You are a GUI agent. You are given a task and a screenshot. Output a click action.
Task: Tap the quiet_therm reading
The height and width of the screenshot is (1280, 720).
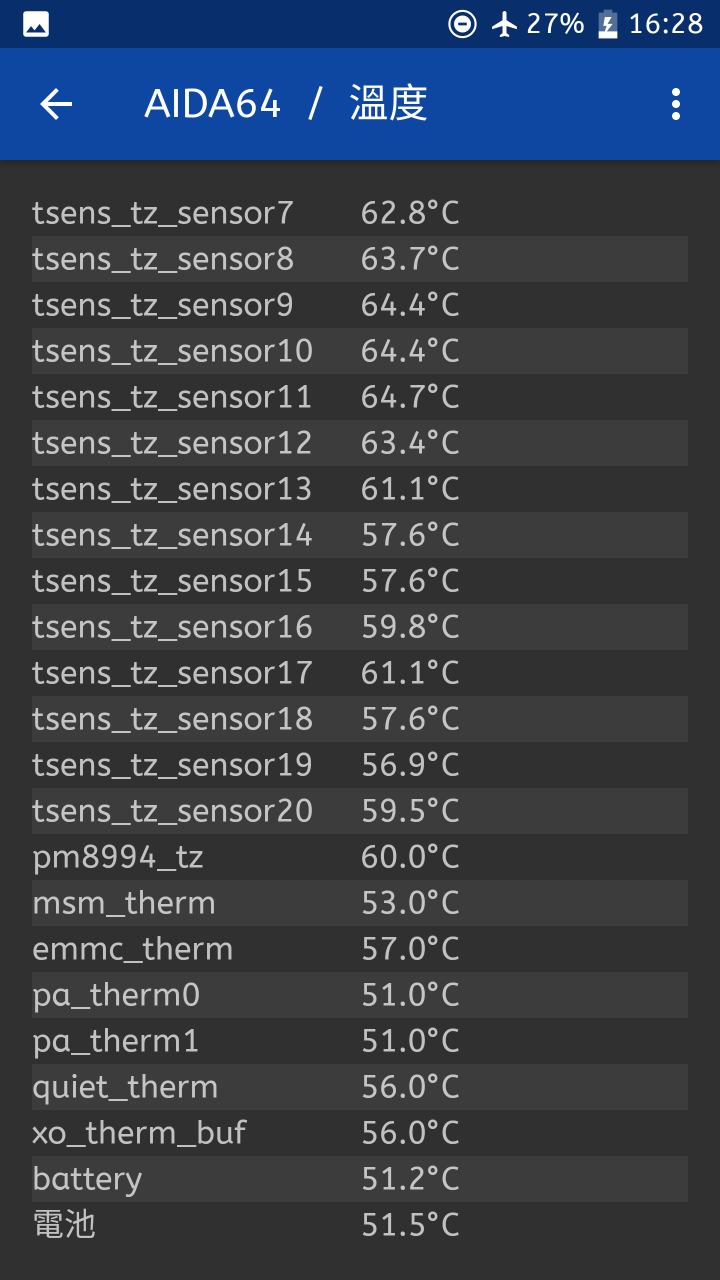(410, 1087)
